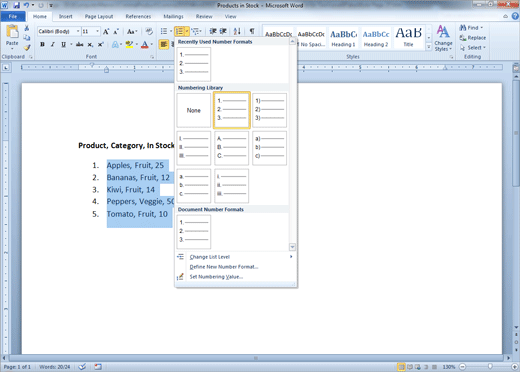Switch to the References tab
Image resolution: width=520 pixels, height=372 pixels.
click(138, 16)
